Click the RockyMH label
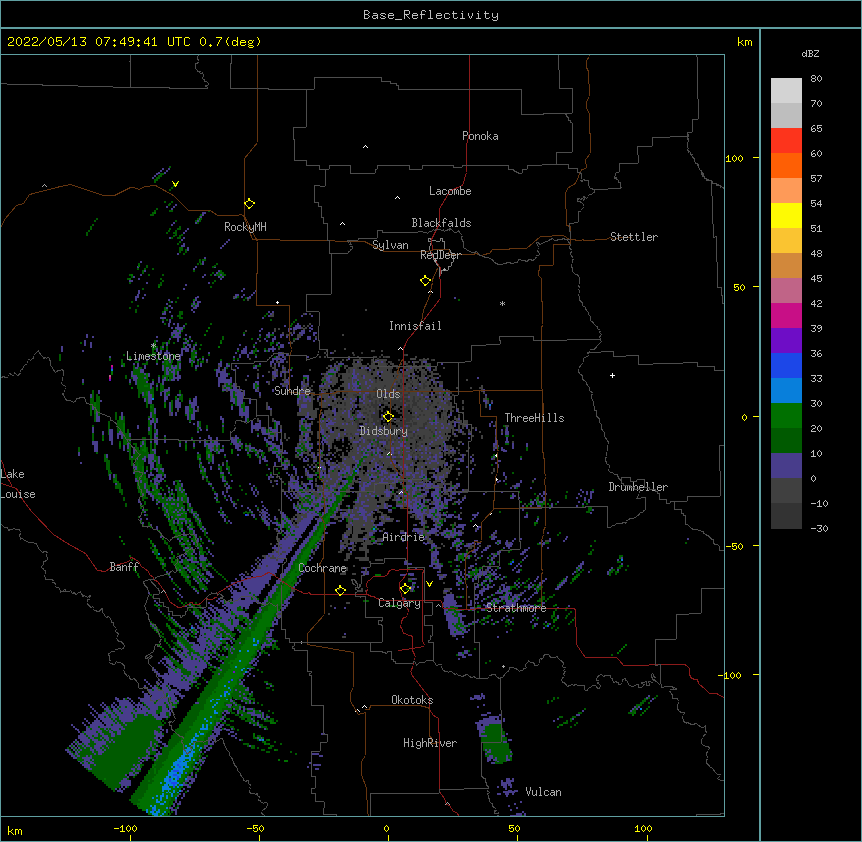862x842 pixels. point(245,227)
